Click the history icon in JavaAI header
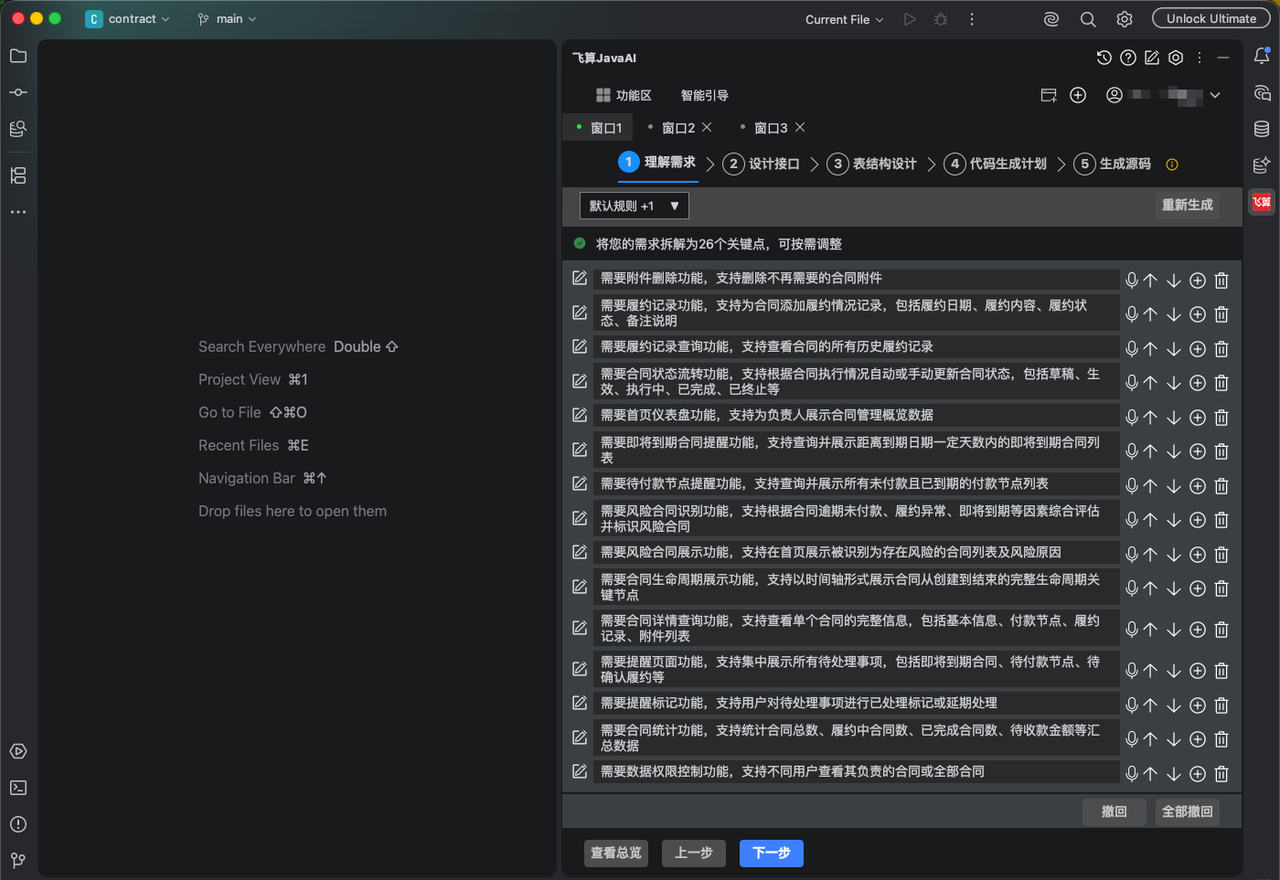This screenshot has width=1280, height=880. click(1104, 58)
